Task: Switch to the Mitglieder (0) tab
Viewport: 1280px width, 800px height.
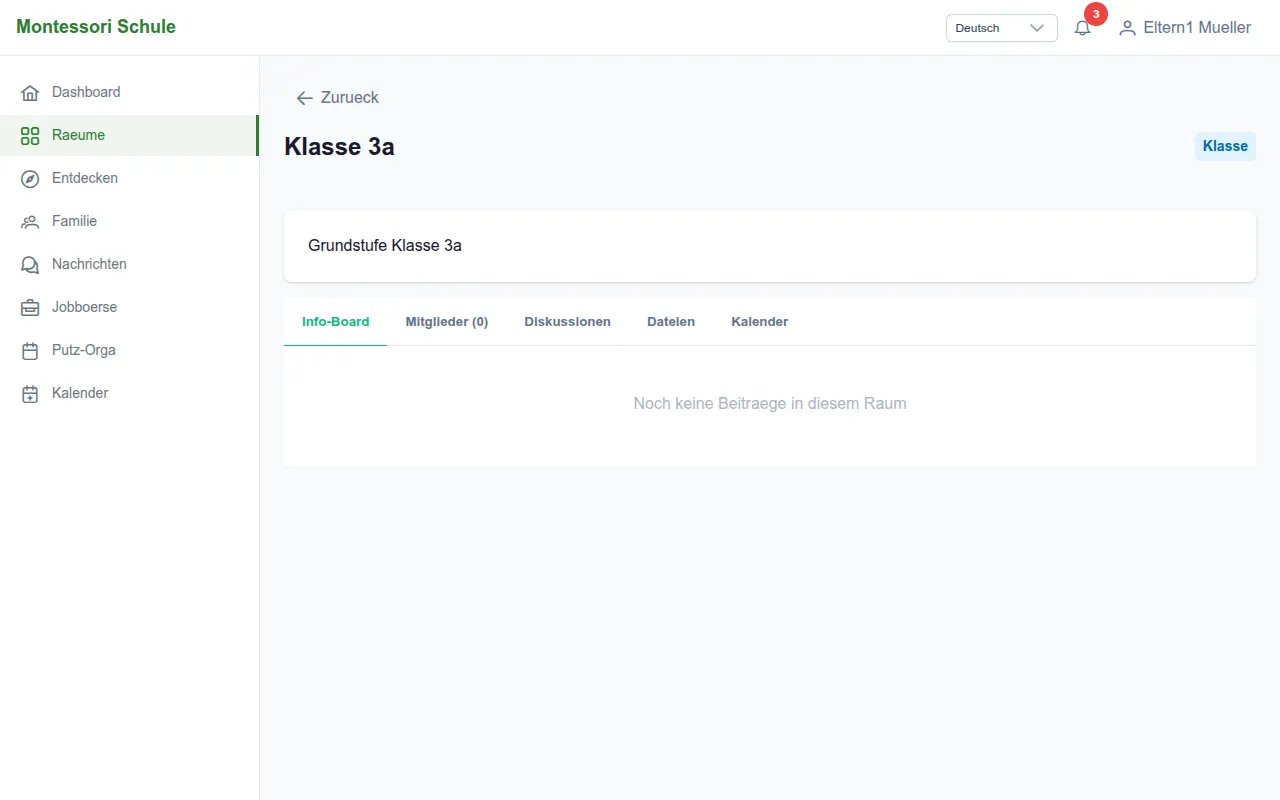Action: coord(447,322)
